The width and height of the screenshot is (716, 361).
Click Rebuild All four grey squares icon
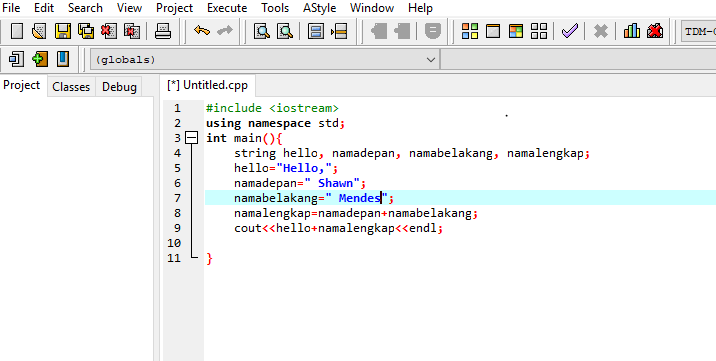click(x=539, y=31)
